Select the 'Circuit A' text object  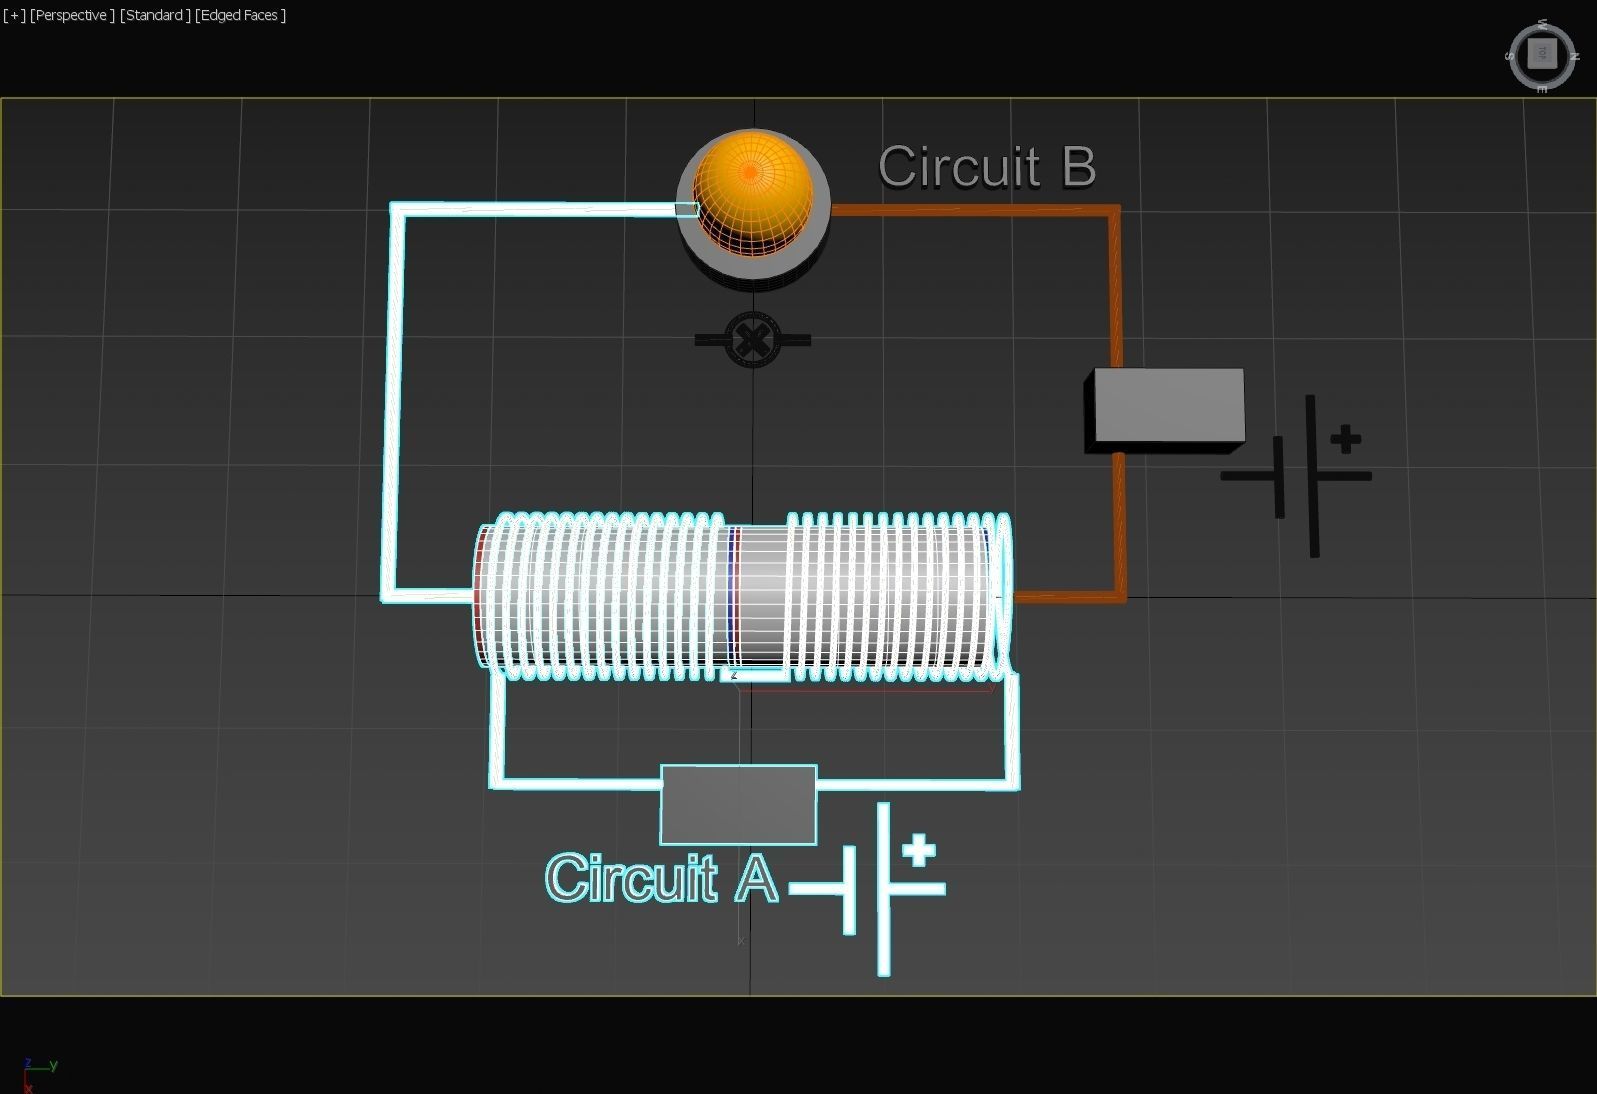662,878
